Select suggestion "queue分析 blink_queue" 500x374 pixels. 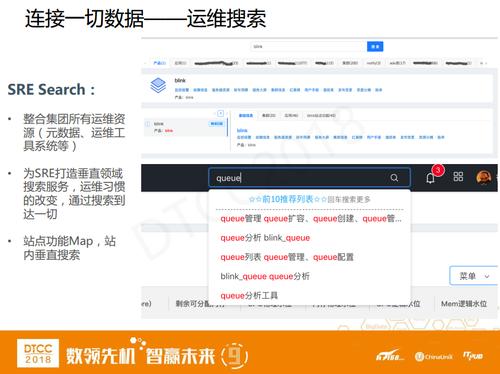[265, 238]
